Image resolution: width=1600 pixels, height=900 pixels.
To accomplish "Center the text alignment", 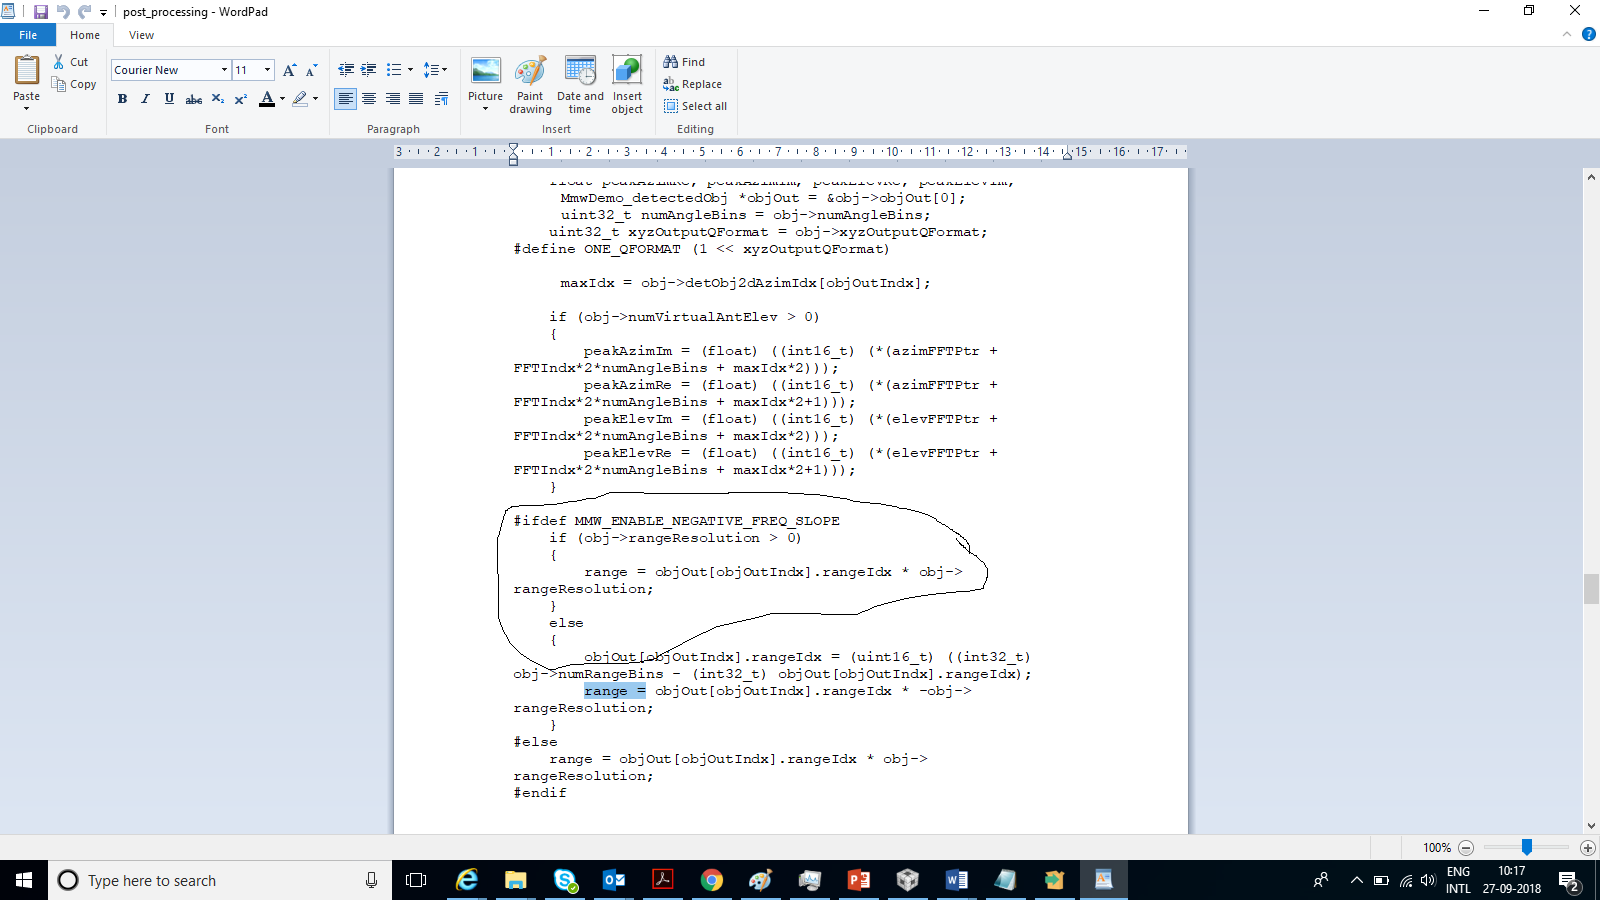I will (x=369, y=99).
